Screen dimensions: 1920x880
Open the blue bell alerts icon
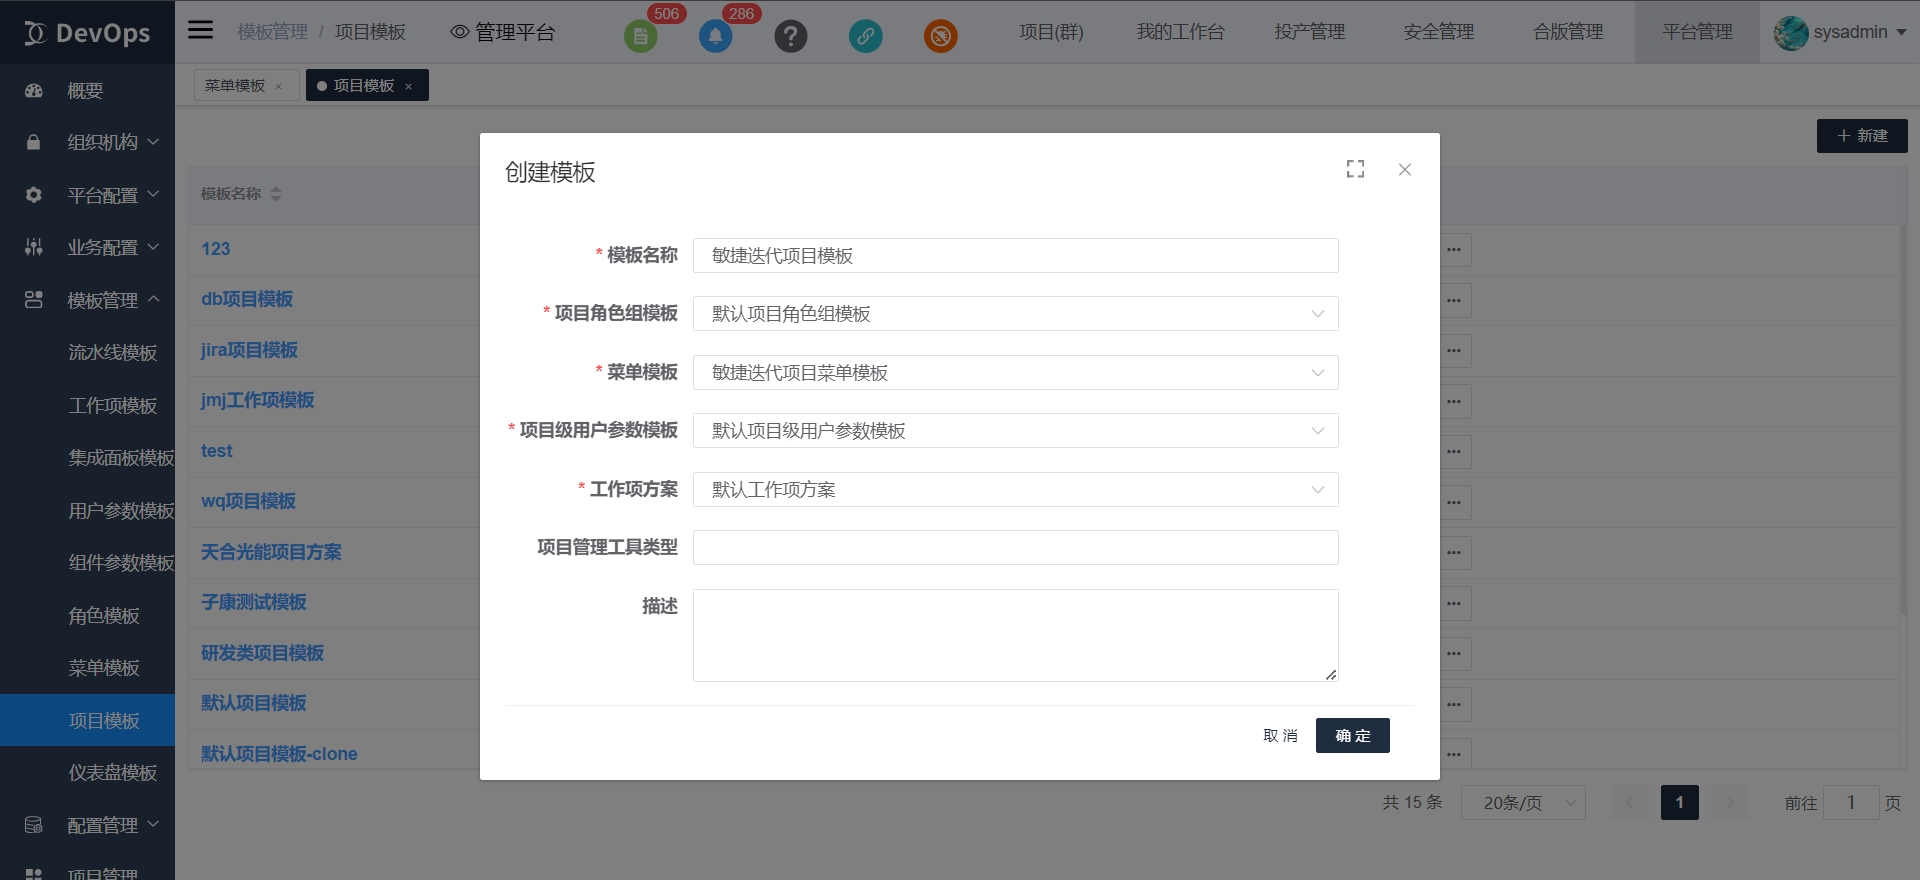coord(715,37)
